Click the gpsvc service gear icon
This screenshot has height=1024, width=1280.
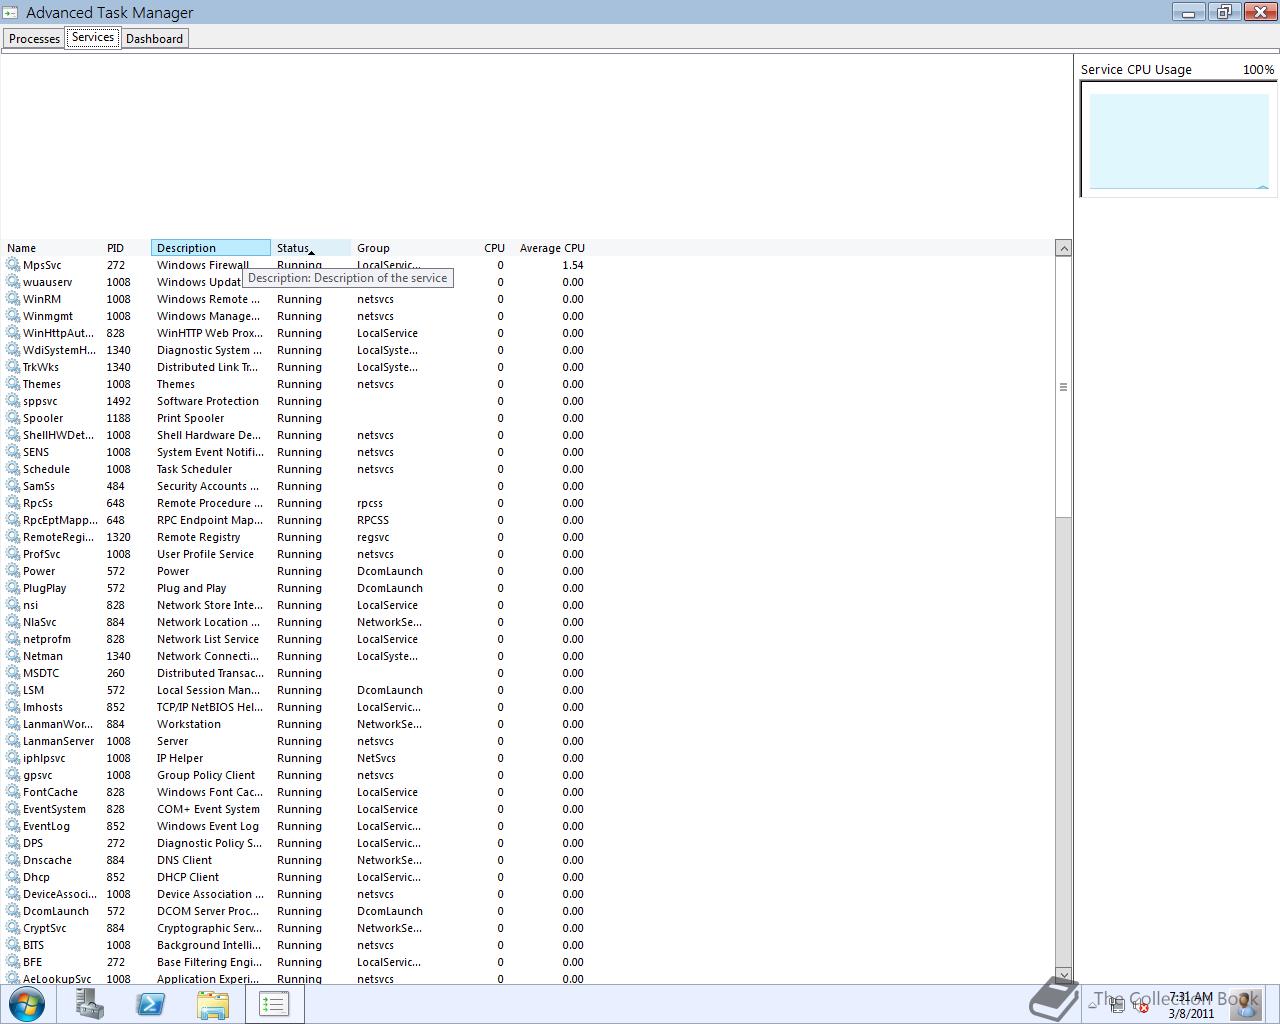(13, 775)
